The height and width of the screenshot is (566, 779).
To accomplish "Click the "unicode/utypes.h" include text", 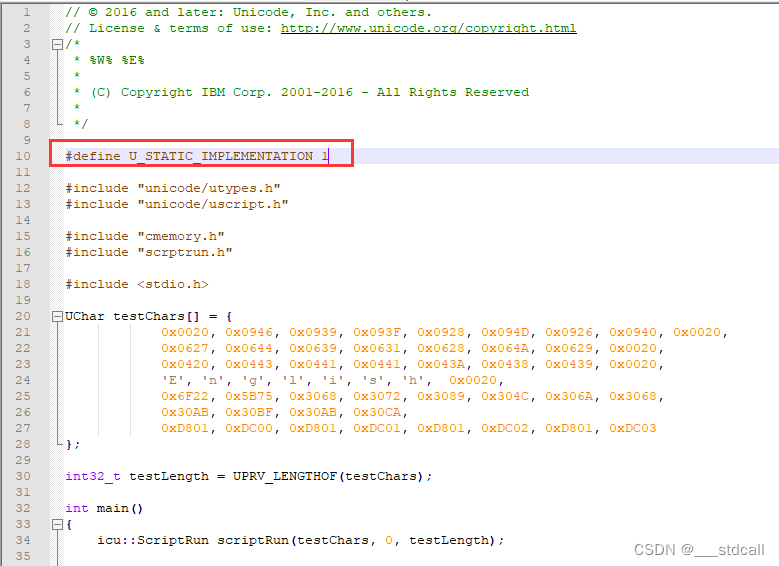I will point(209,188).
